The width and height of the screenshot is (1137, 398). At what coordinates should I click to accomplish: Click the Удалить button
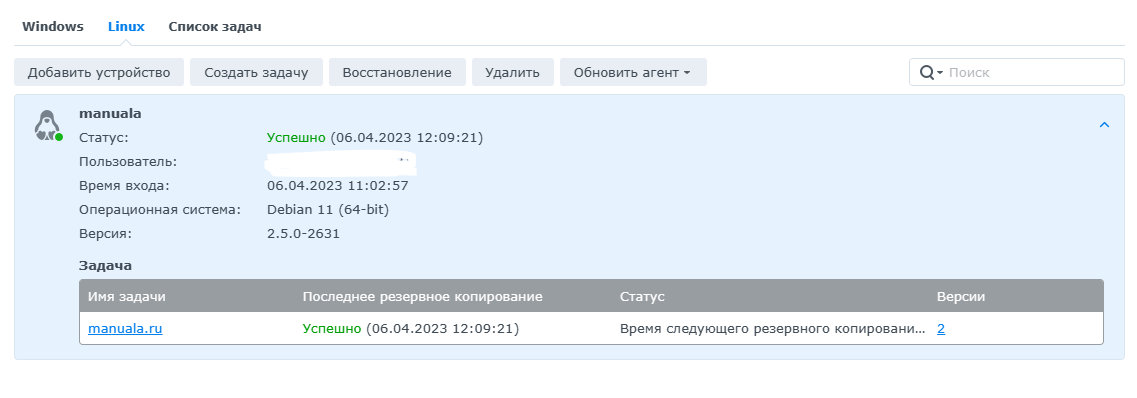point(513,72)
